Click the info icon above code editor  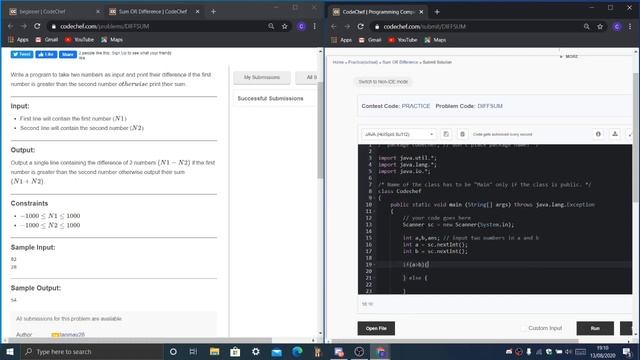598,134
